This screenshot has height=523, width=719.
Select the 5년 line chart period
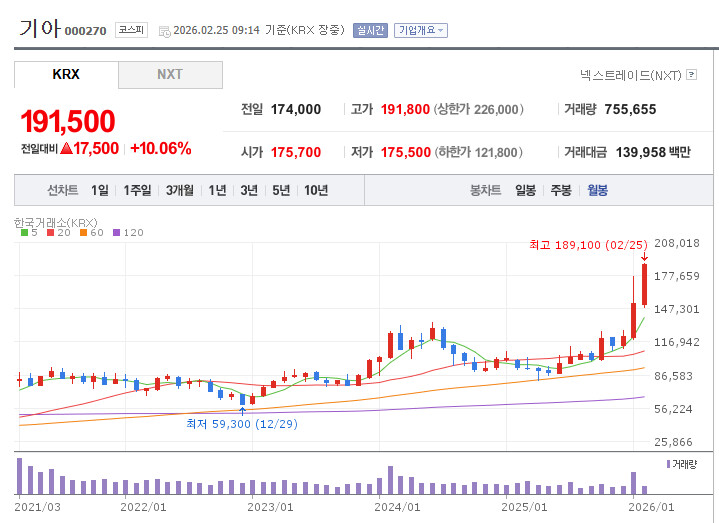[281, 190]
